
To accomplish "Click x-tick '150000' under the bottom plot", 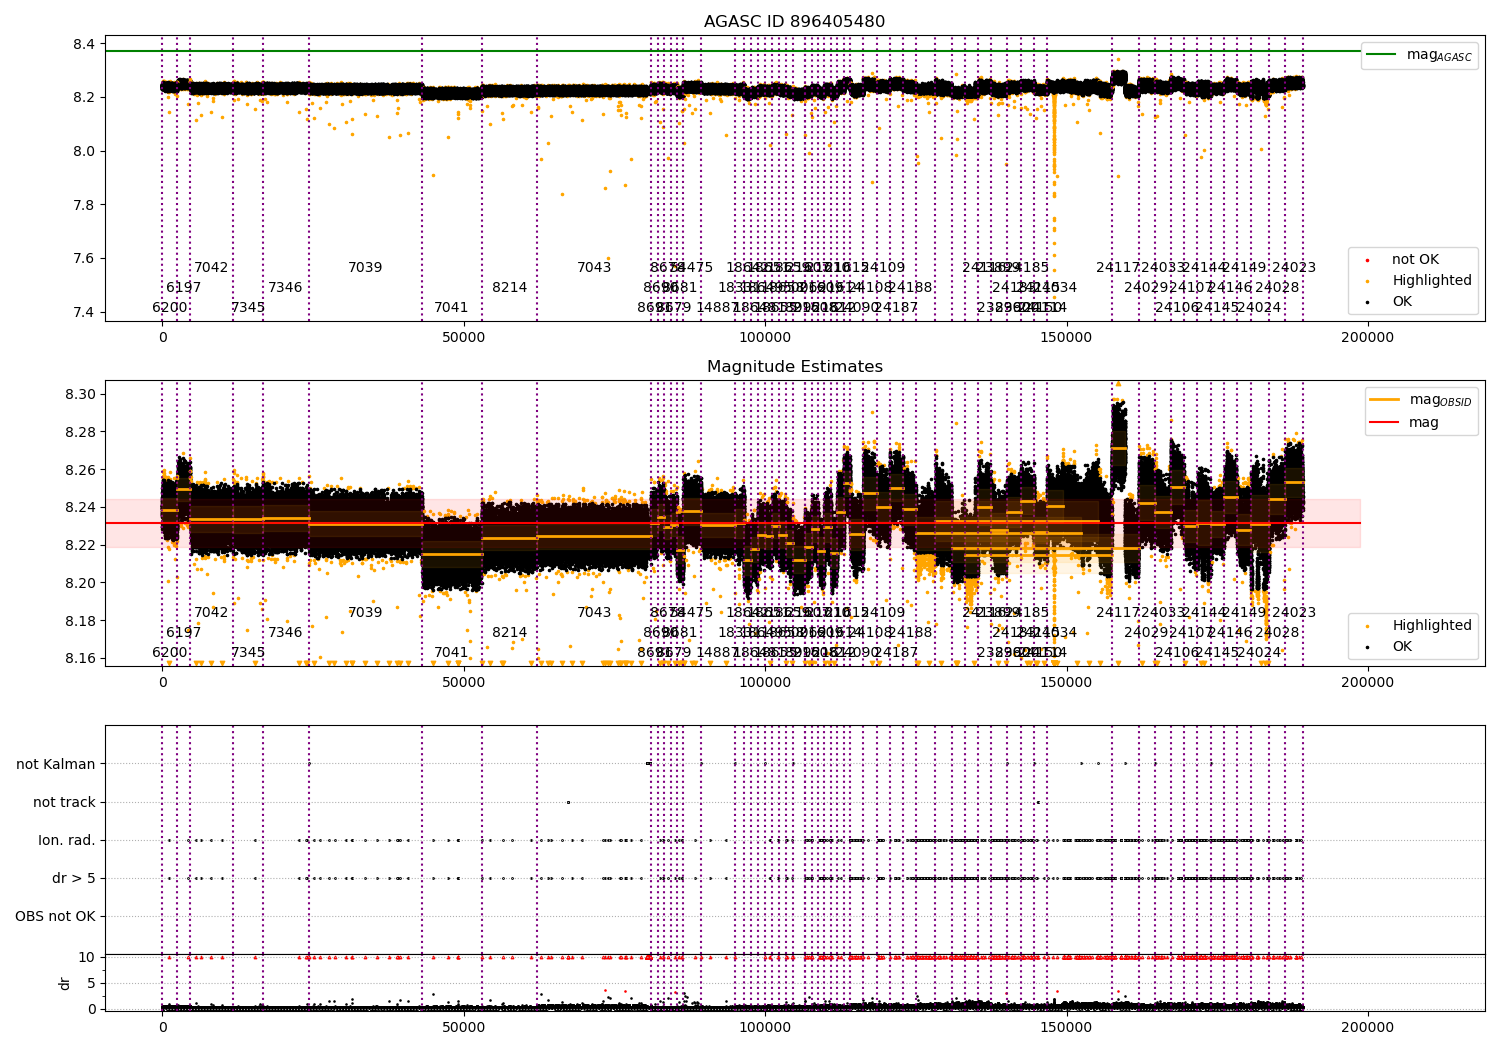I will tap(1066, 1027).
